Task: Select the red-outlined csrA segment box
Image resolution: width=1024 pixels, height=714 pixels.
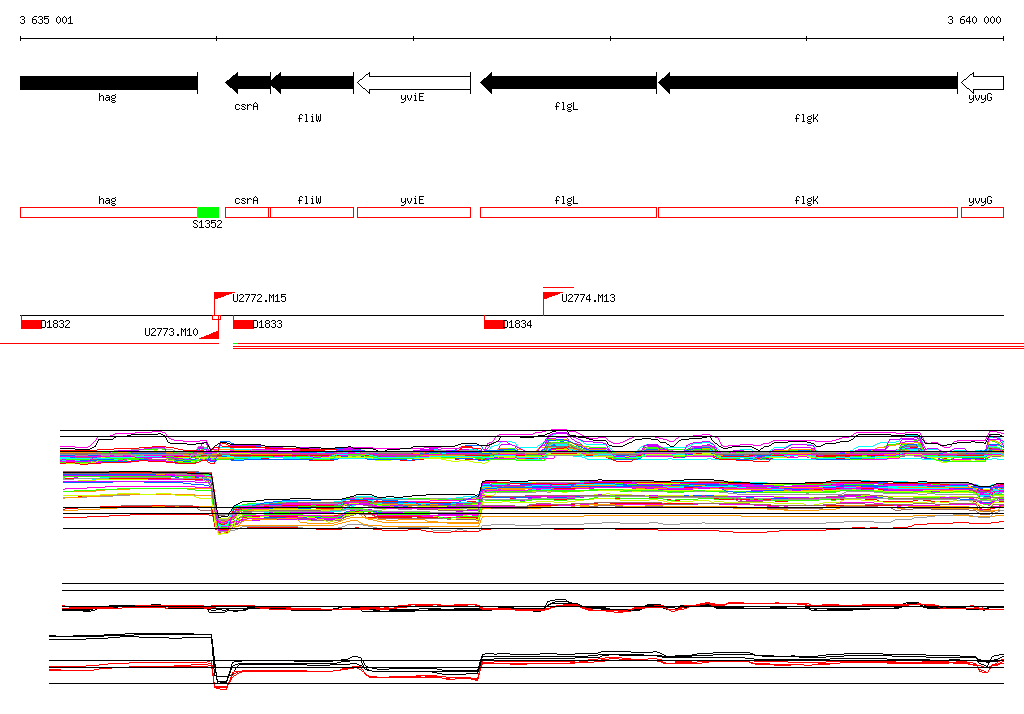Action: coord(247,212)
